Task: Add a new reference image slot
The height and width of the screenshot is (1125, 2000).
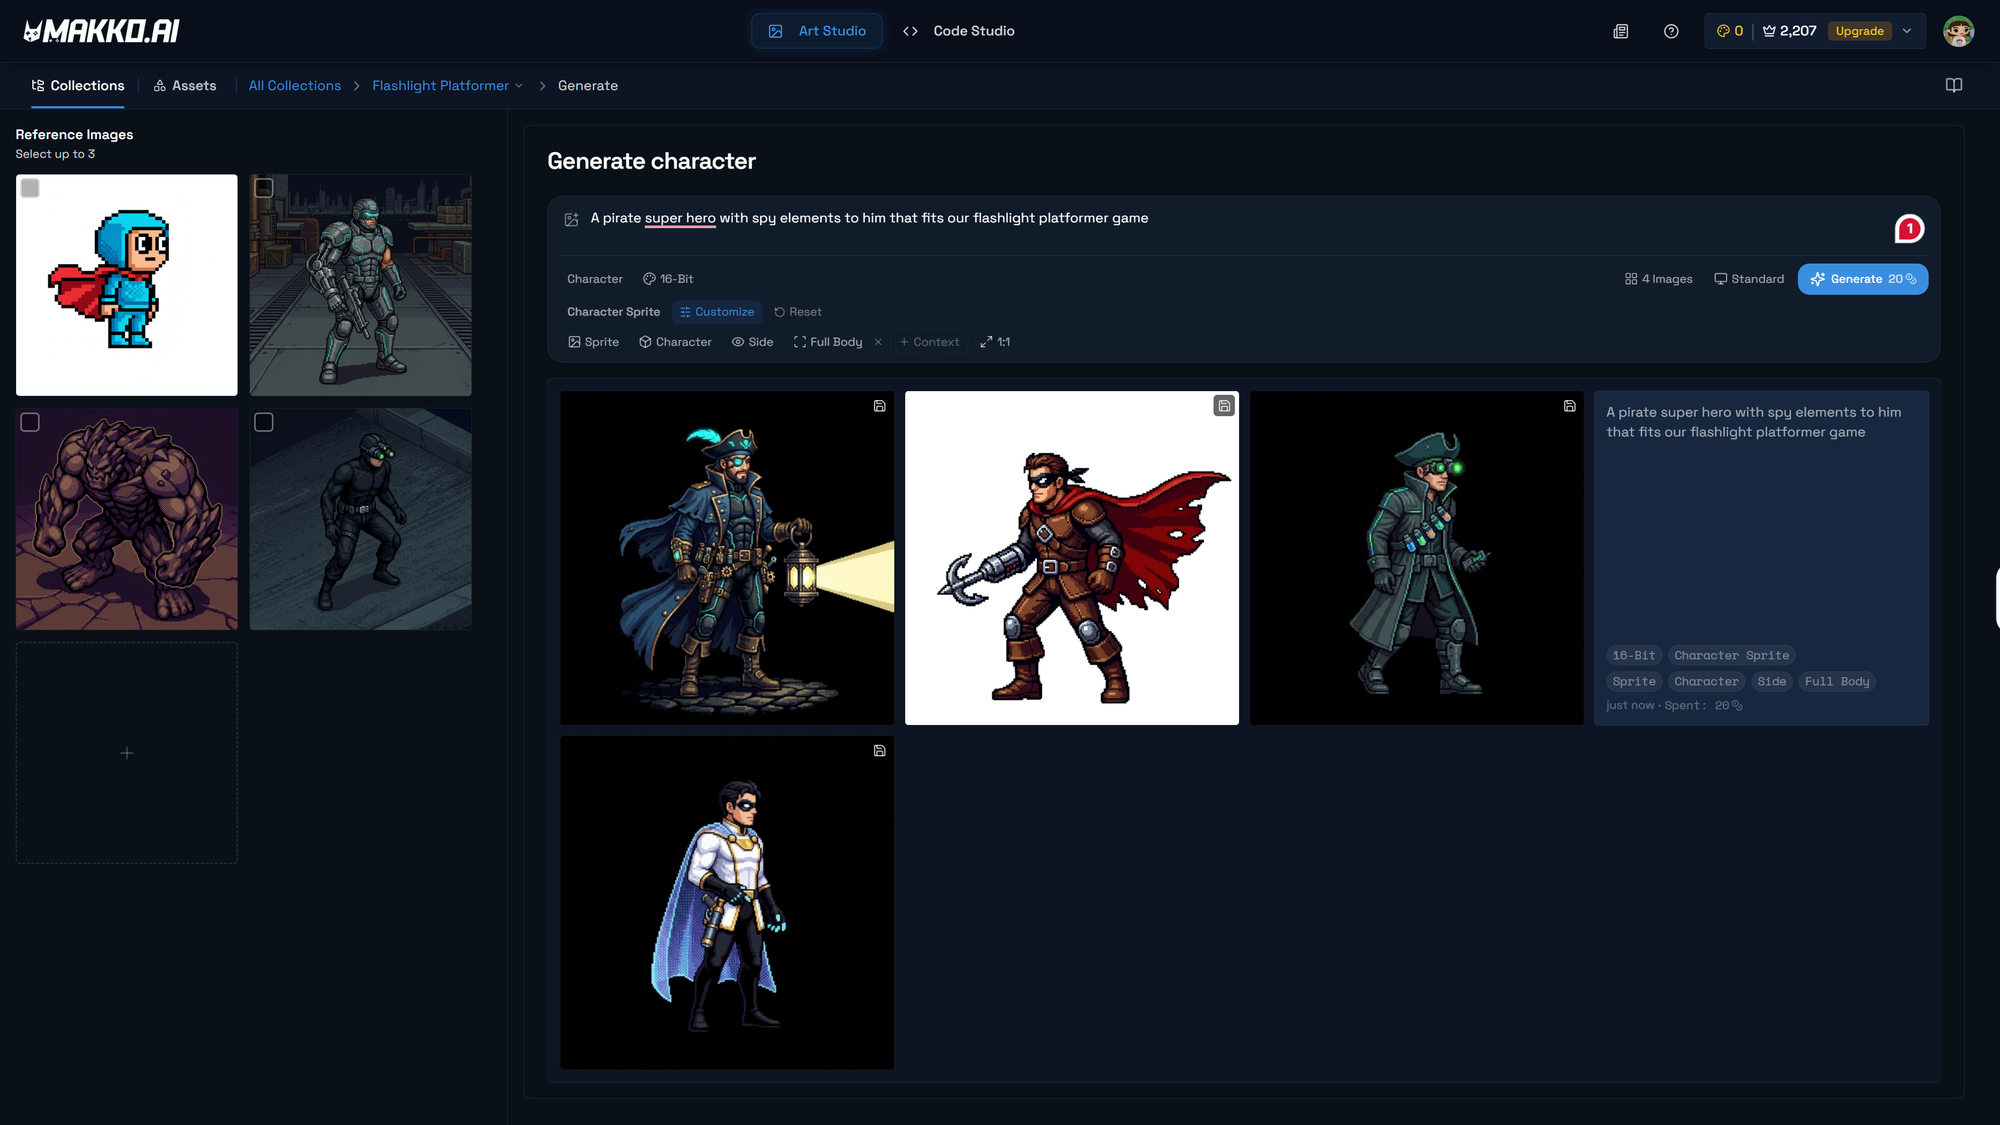Action: pyautogui.click(x=127, y=753)
